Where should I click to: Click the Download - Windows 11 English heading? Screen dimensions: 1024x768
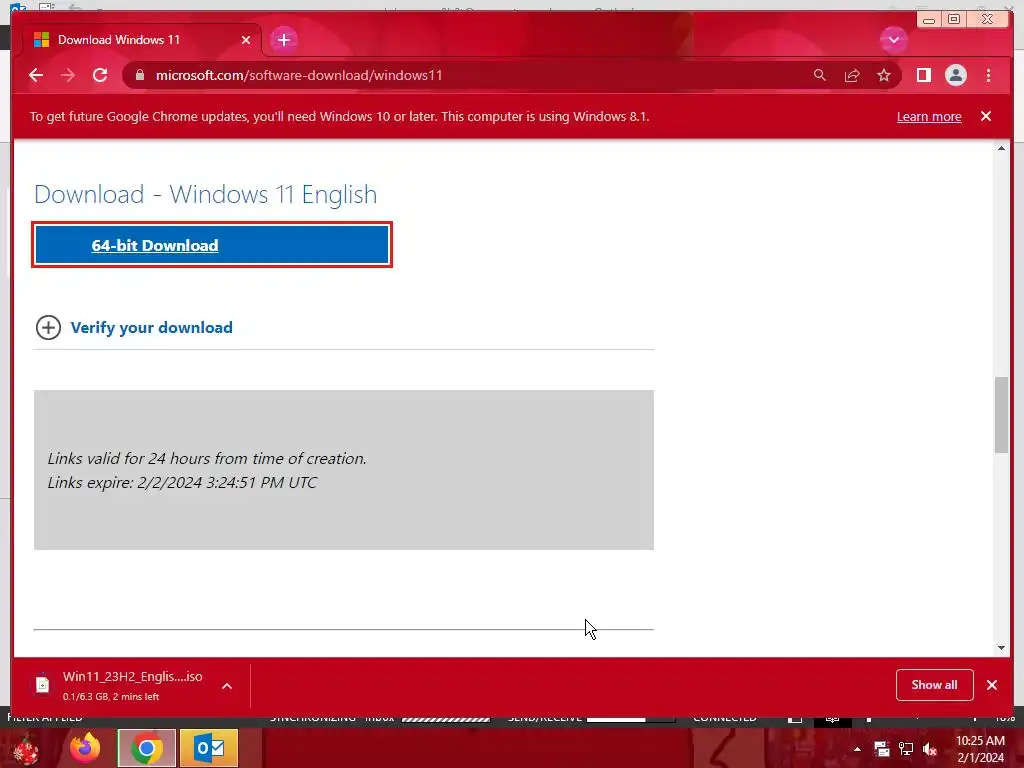coord(205,195)
